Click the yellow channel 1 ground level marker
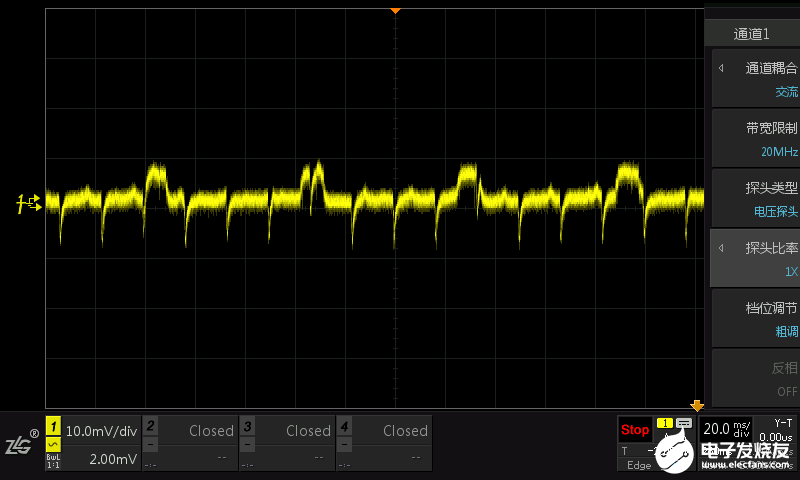The width and height of the screenshot is (800, 480). (x=29, y=204)
